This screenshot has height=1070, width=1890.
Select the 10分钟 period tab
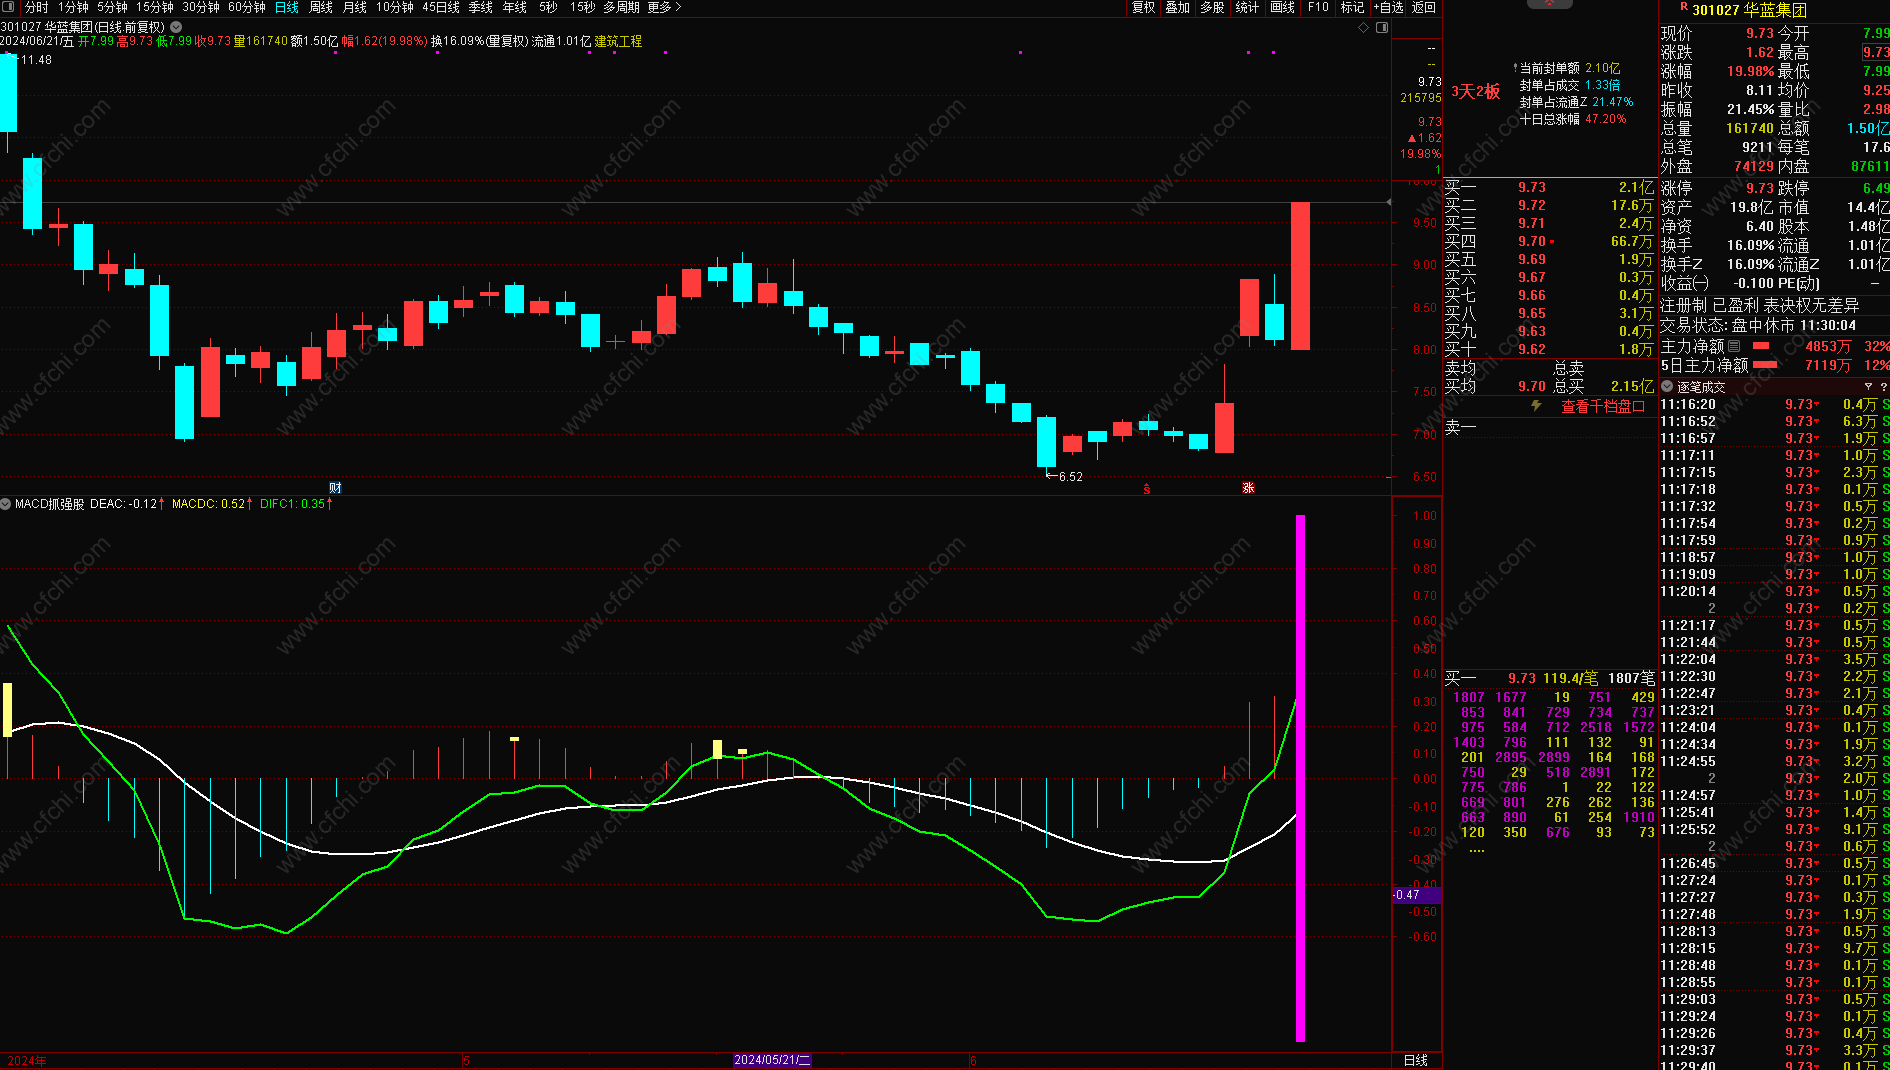point(395,7)
